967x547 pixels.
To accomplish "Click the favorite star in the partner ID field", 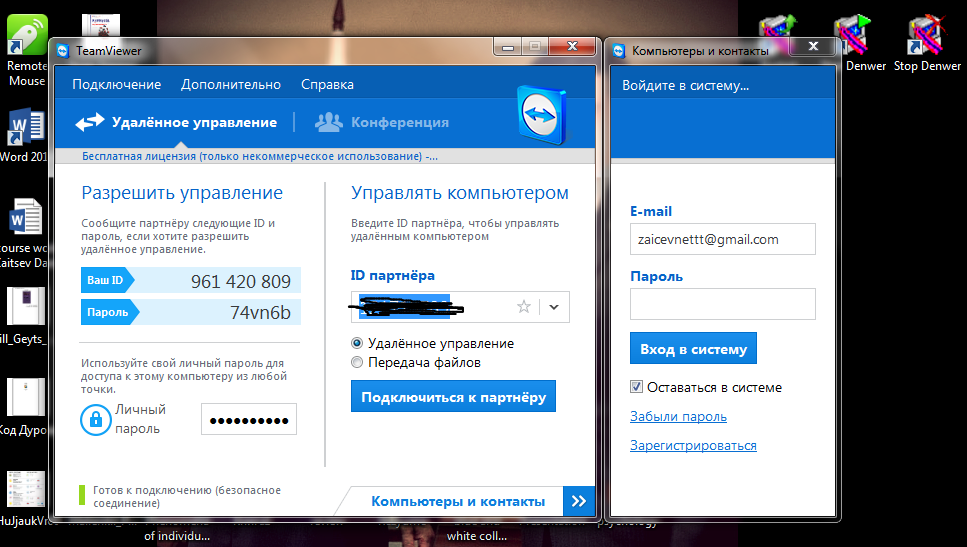I will coord(524,306).
